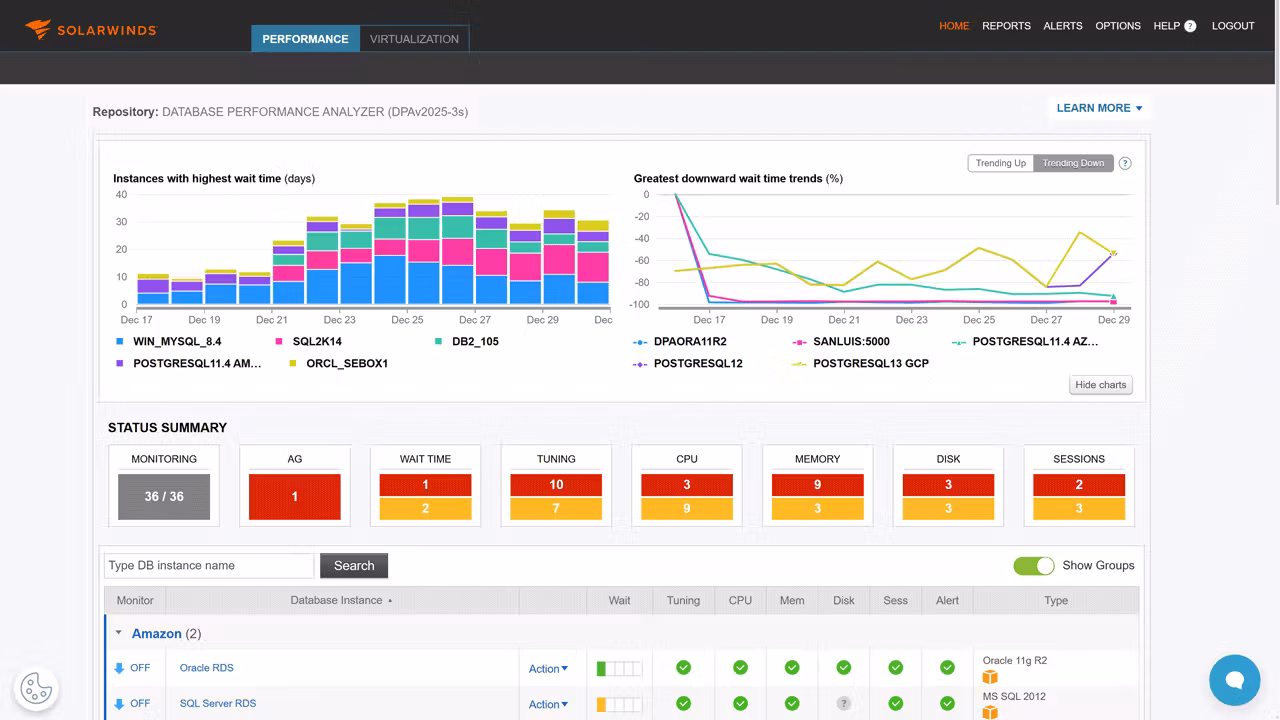Enable the Trending Up chart view

click(1000, 162)
